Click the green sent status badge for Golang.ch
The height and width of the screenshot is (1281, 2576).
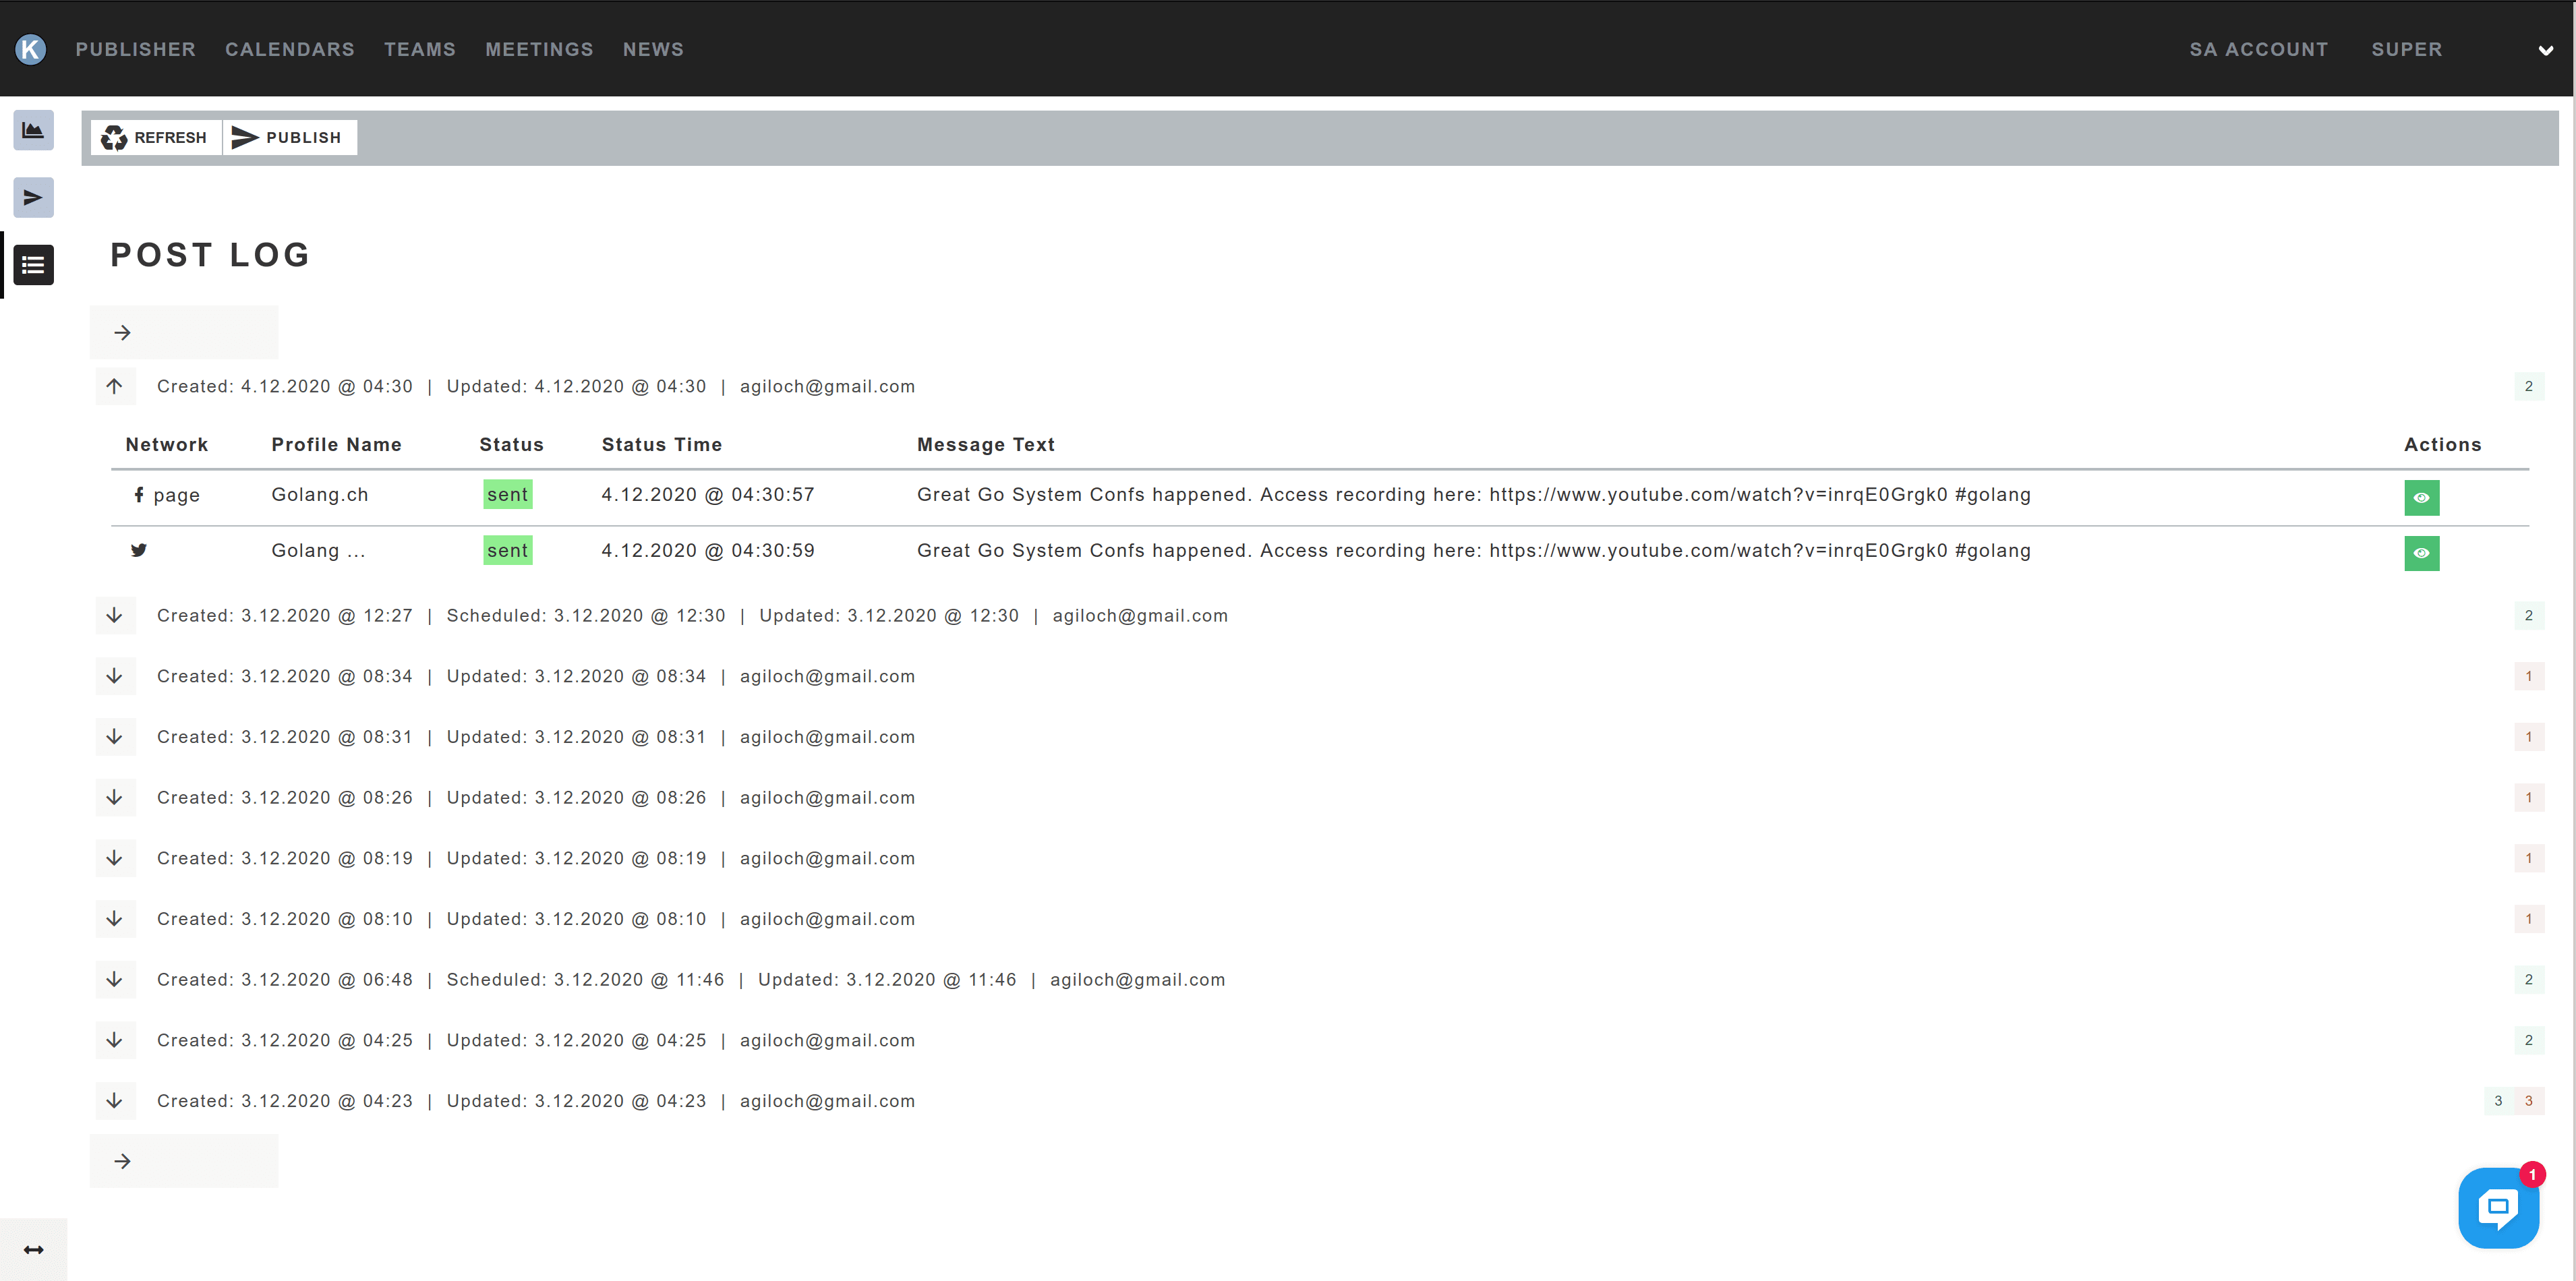coord(507,495)
